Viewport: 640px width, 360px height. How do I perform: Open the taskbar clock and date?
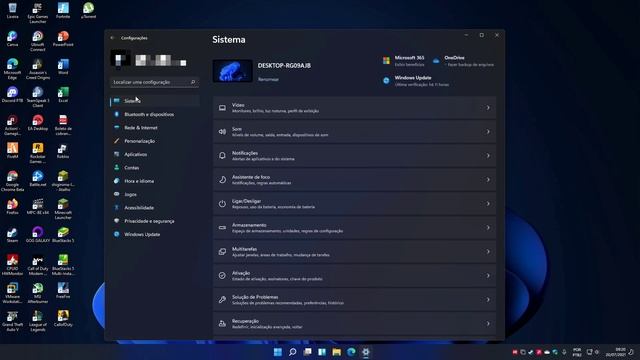[x=616, y=352]
